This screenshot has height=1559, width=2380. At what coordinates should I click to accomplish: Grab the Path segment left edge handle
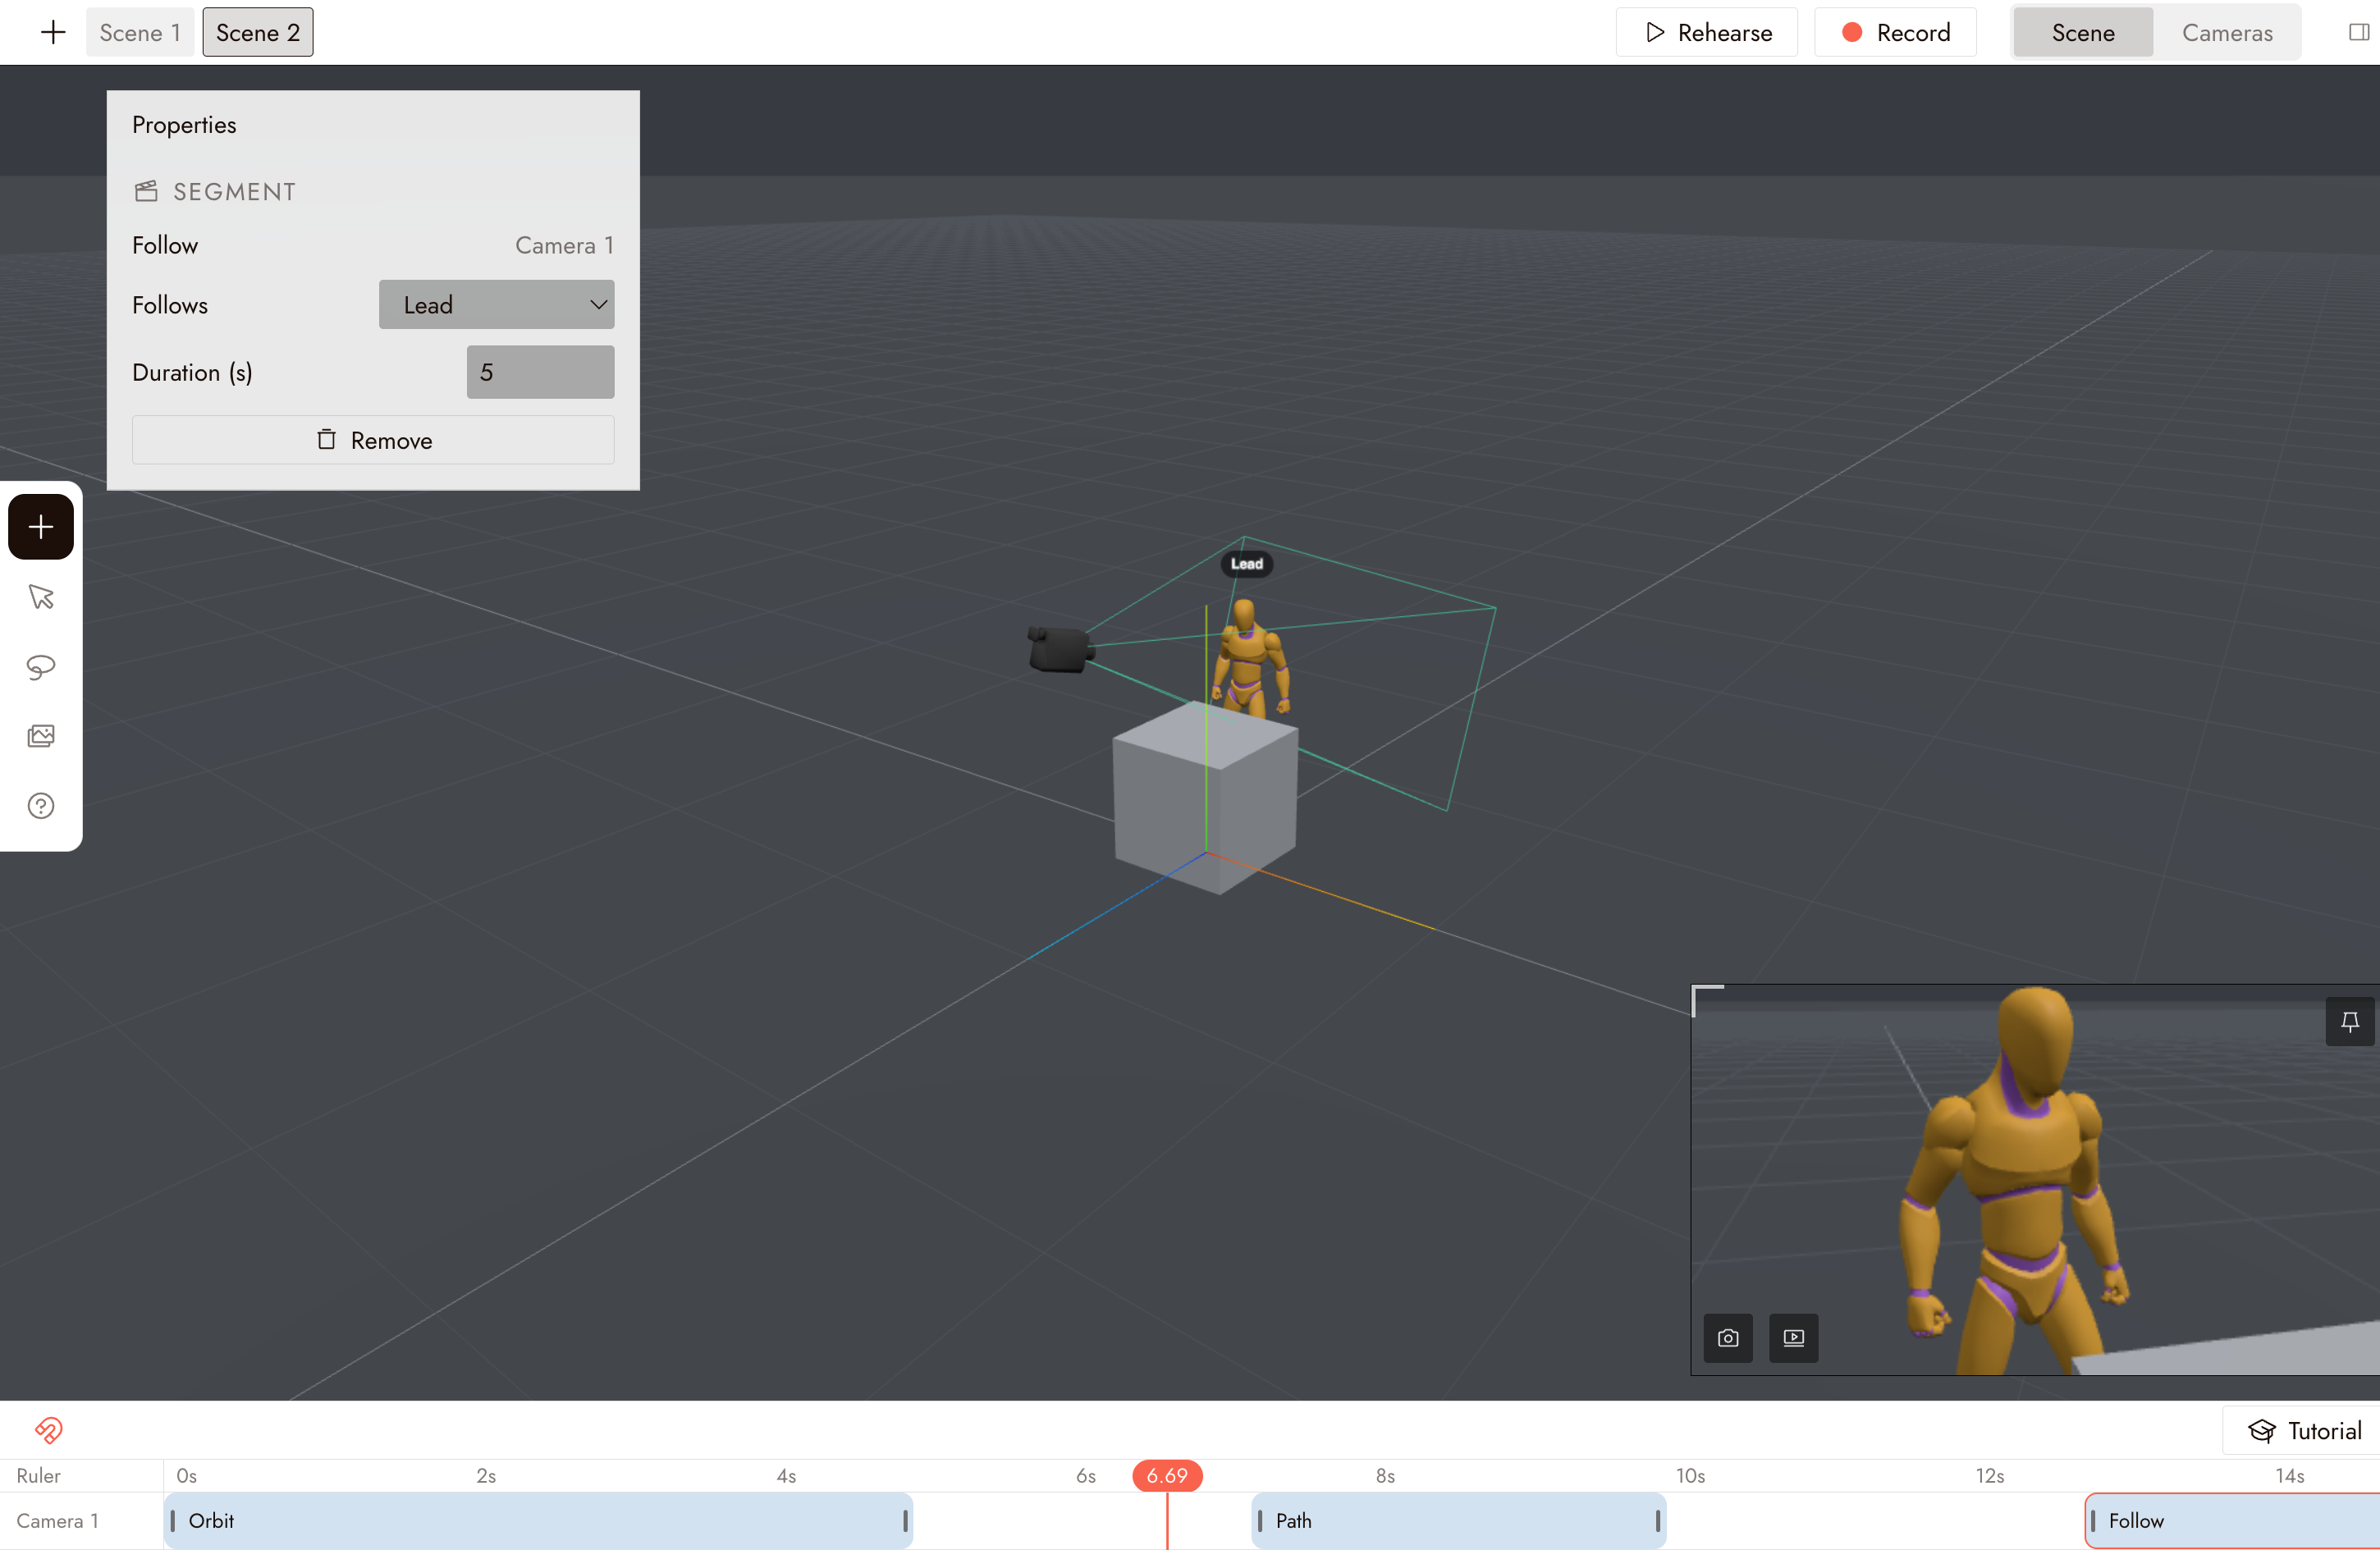click(x=1260, y=1521)
